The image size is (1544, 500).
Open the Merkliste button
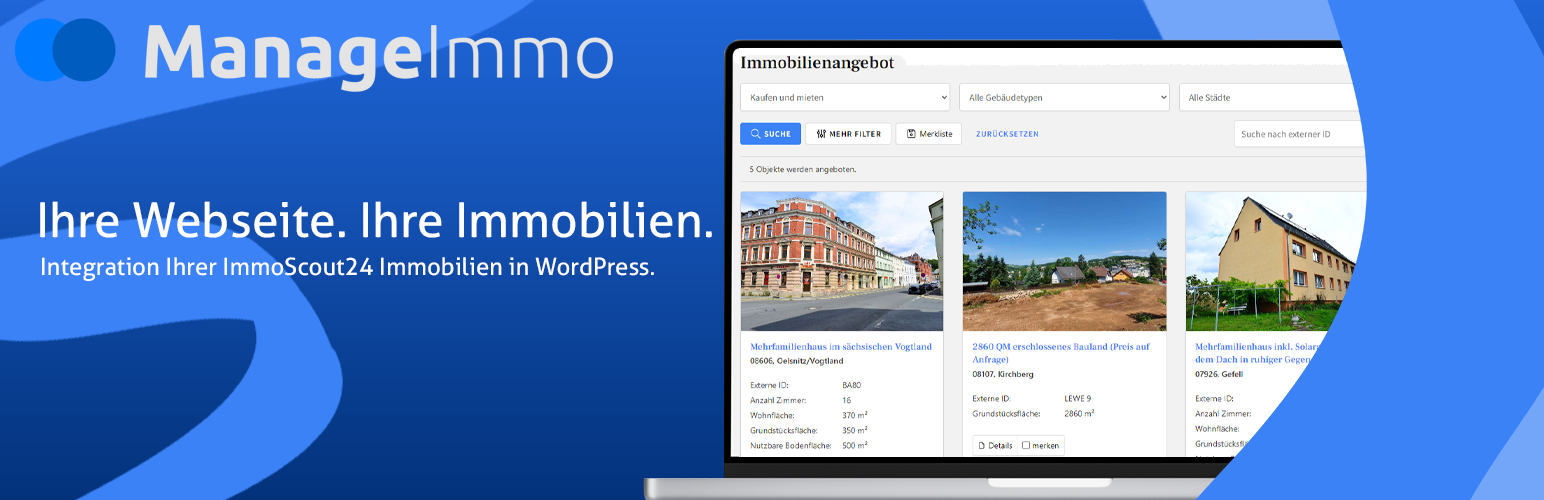pyautogui.click(x=929, y=134)
